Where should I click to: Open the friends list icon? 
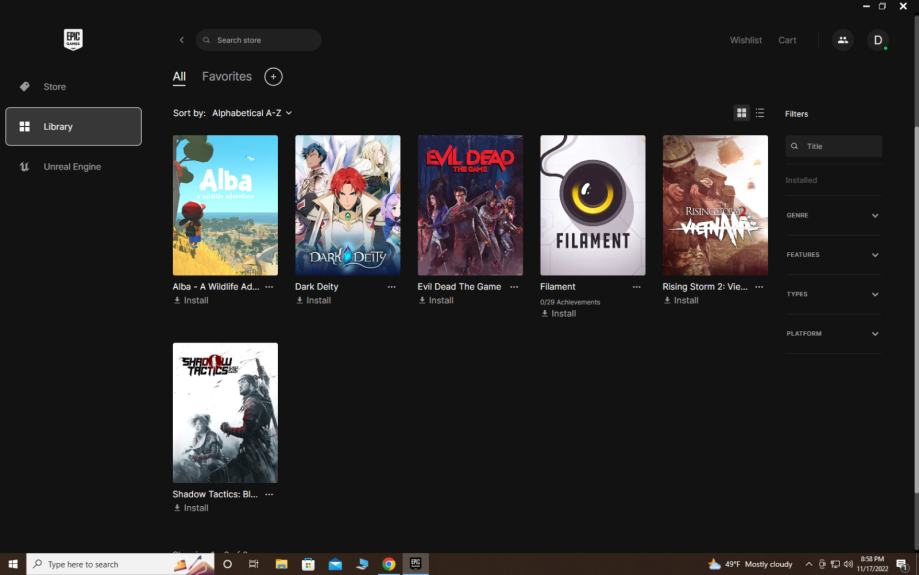click(842, 40)
